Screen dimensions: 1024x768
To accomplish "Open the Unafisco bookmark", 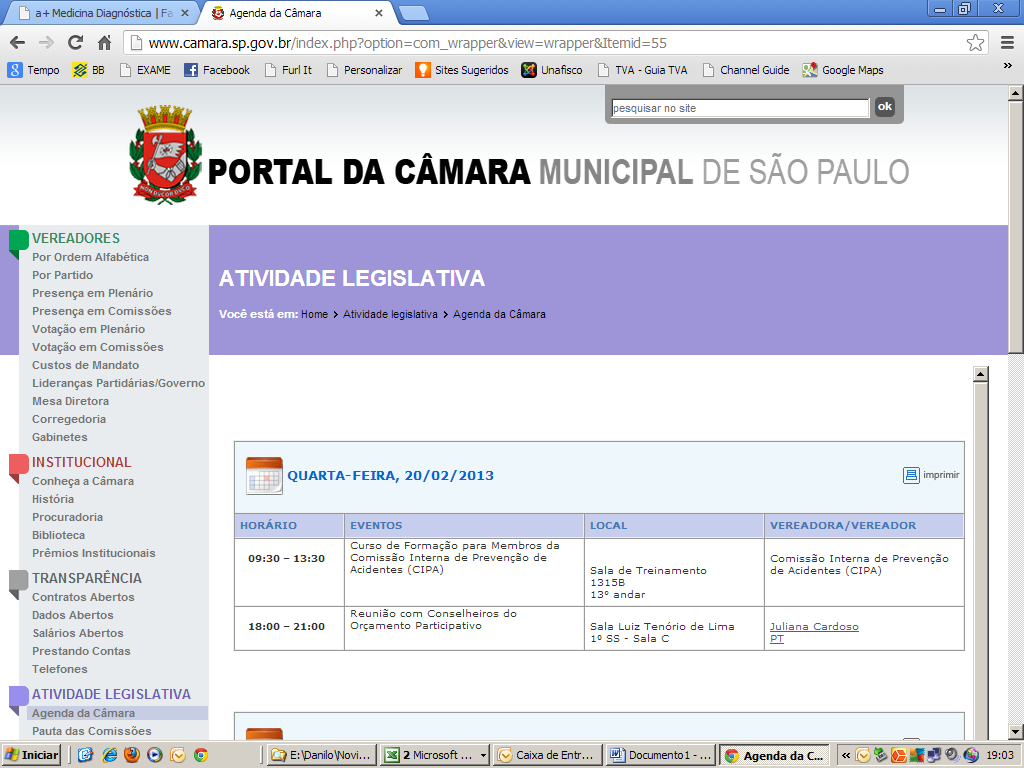I will coord(552,70).
